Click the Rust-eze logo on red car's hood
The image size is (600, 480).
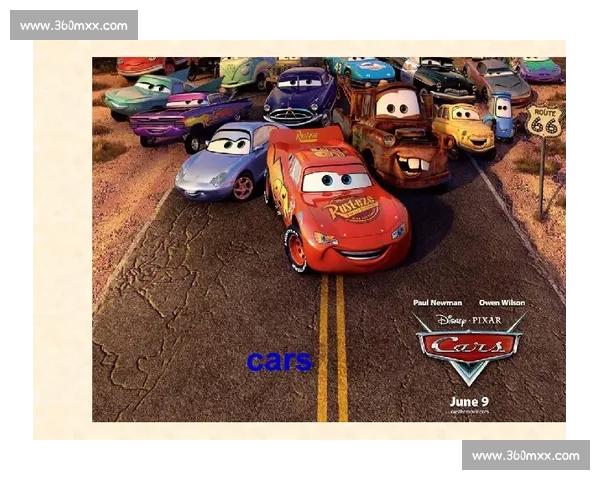point(352,209)
